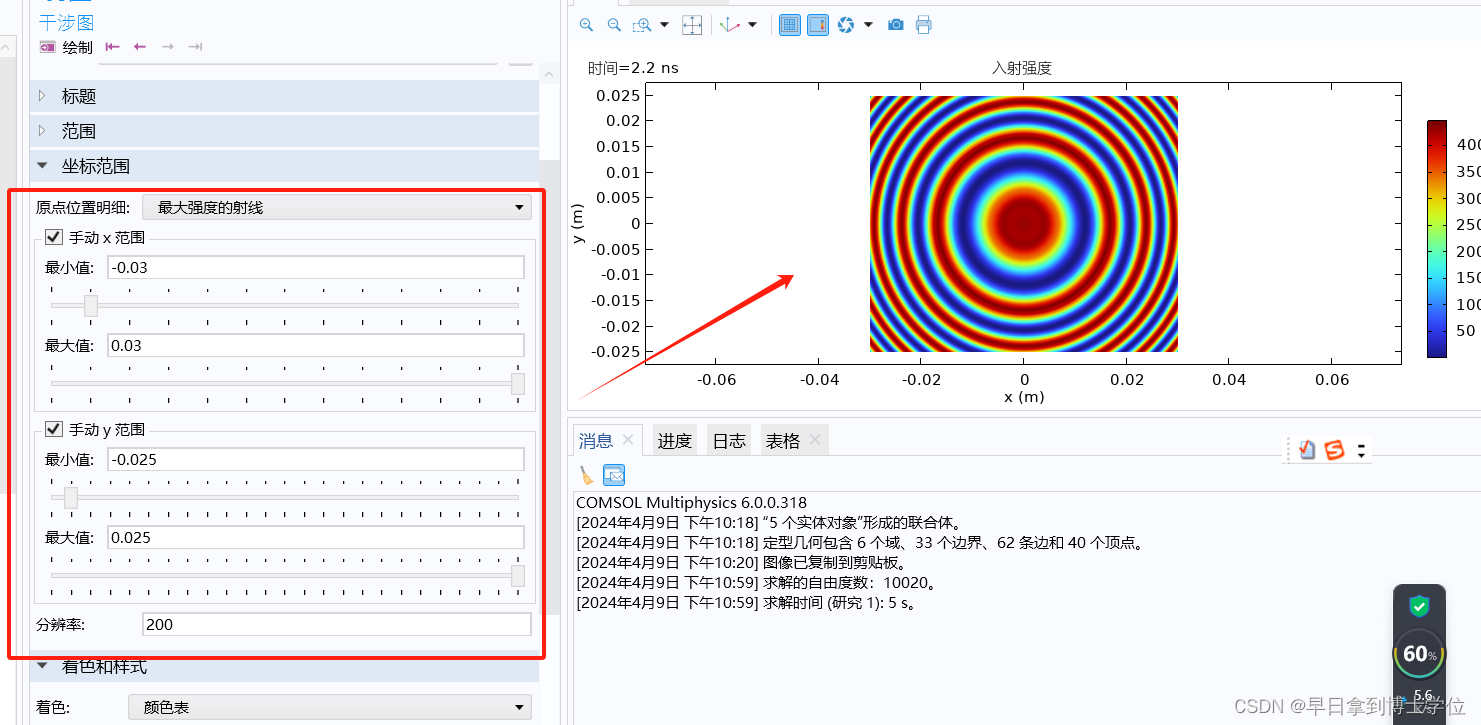This screenshot has height=725, width=1481.
Task: Click the y maximum slider handle
Action: tap(517, 575)
